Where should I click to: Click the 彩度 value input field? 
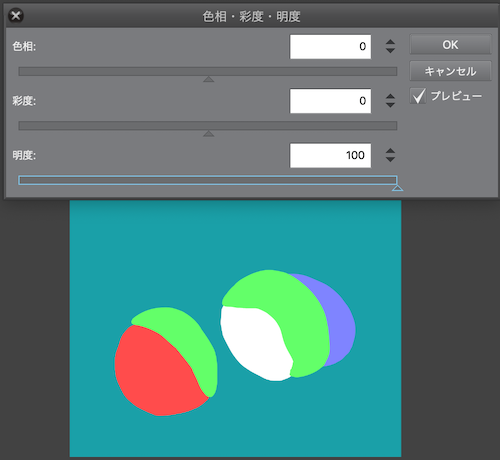(x=330, y=101)
